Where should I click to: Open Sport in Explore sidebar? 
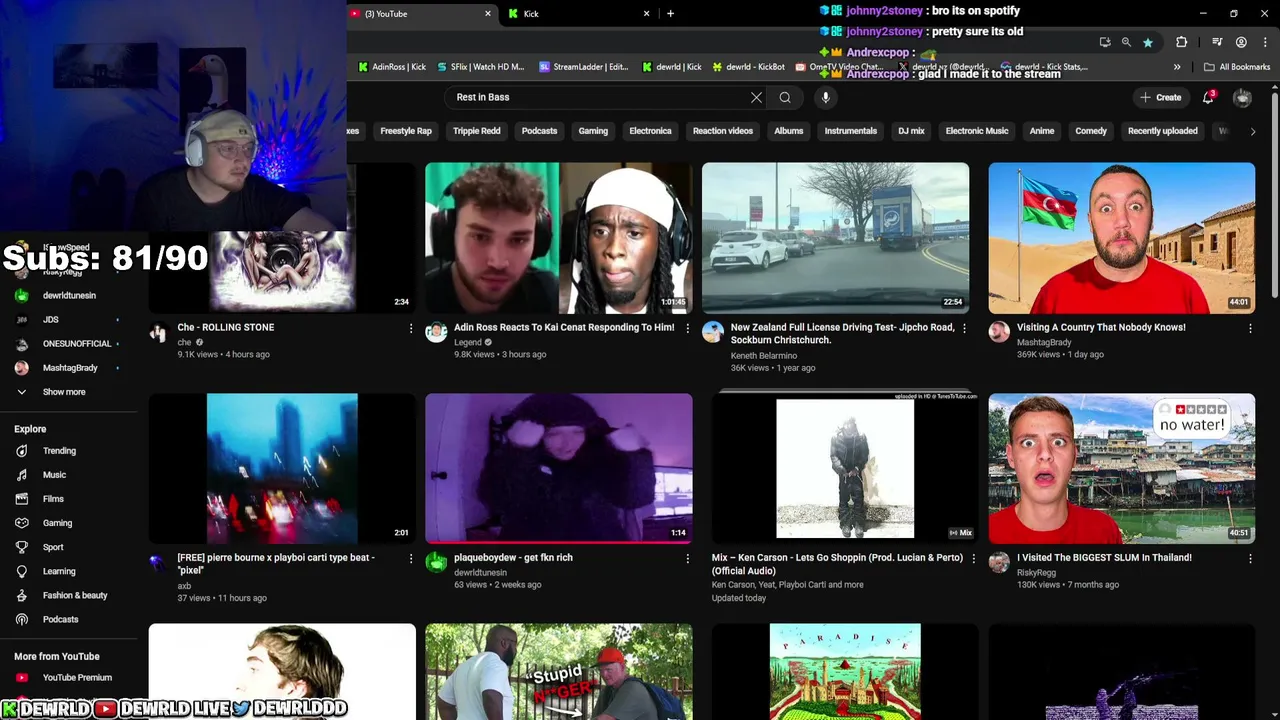(53, 547)
